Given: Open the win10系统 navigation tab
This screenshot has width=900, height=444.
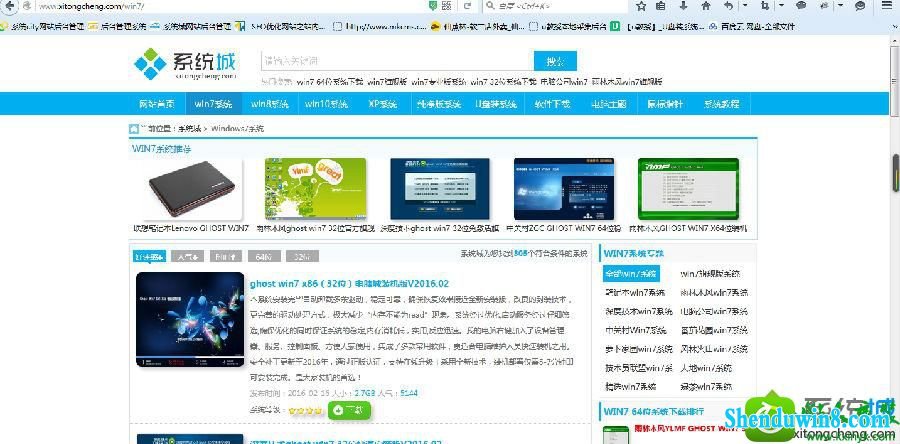Looking at the screenshot, I should pyautogui.click(x=326, y=104).
